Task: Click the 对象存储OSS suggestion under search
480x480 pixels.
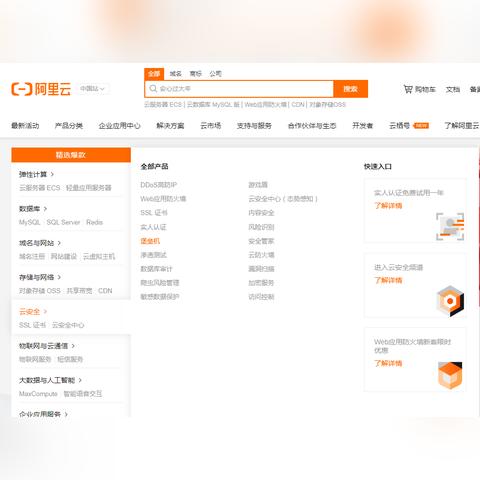Action: (327, 105)
